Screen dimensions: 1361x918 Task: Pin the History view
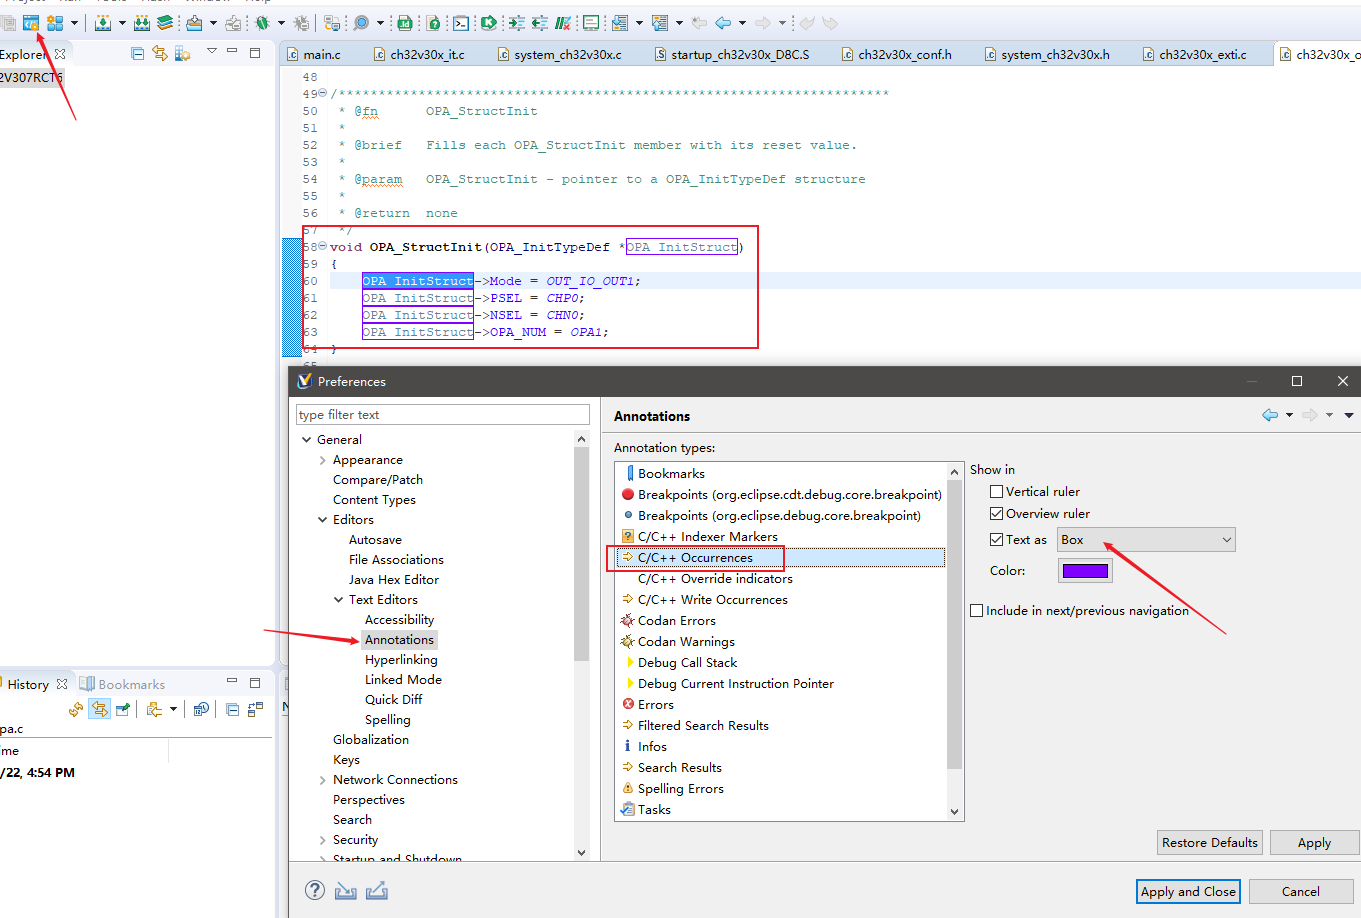click(x=123, y=709)
